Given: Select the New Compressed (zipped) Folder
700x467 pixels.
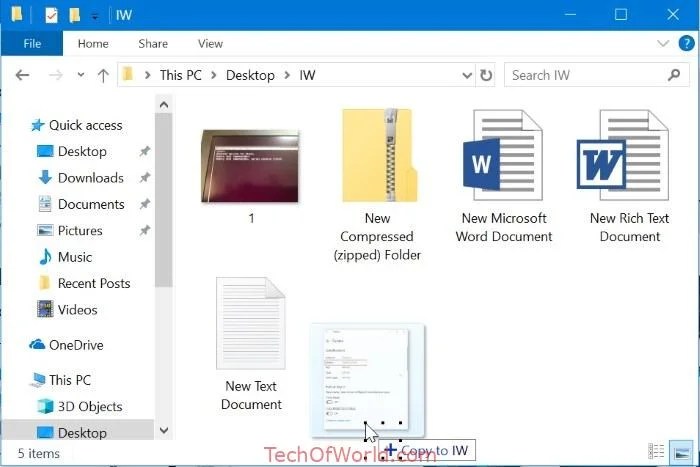Looking at the screenshot, I should (377, 185).
